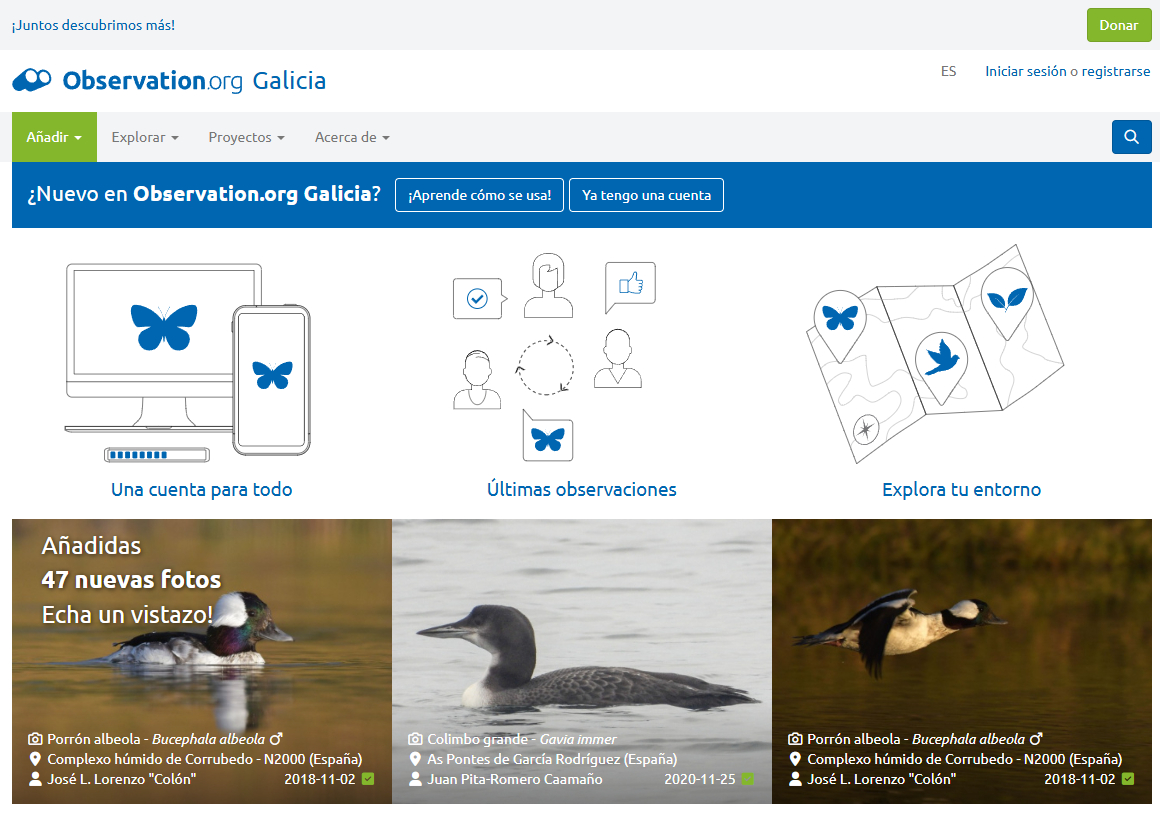
Task: Open the Añadir dropdown menu
Action: point(54,137)
